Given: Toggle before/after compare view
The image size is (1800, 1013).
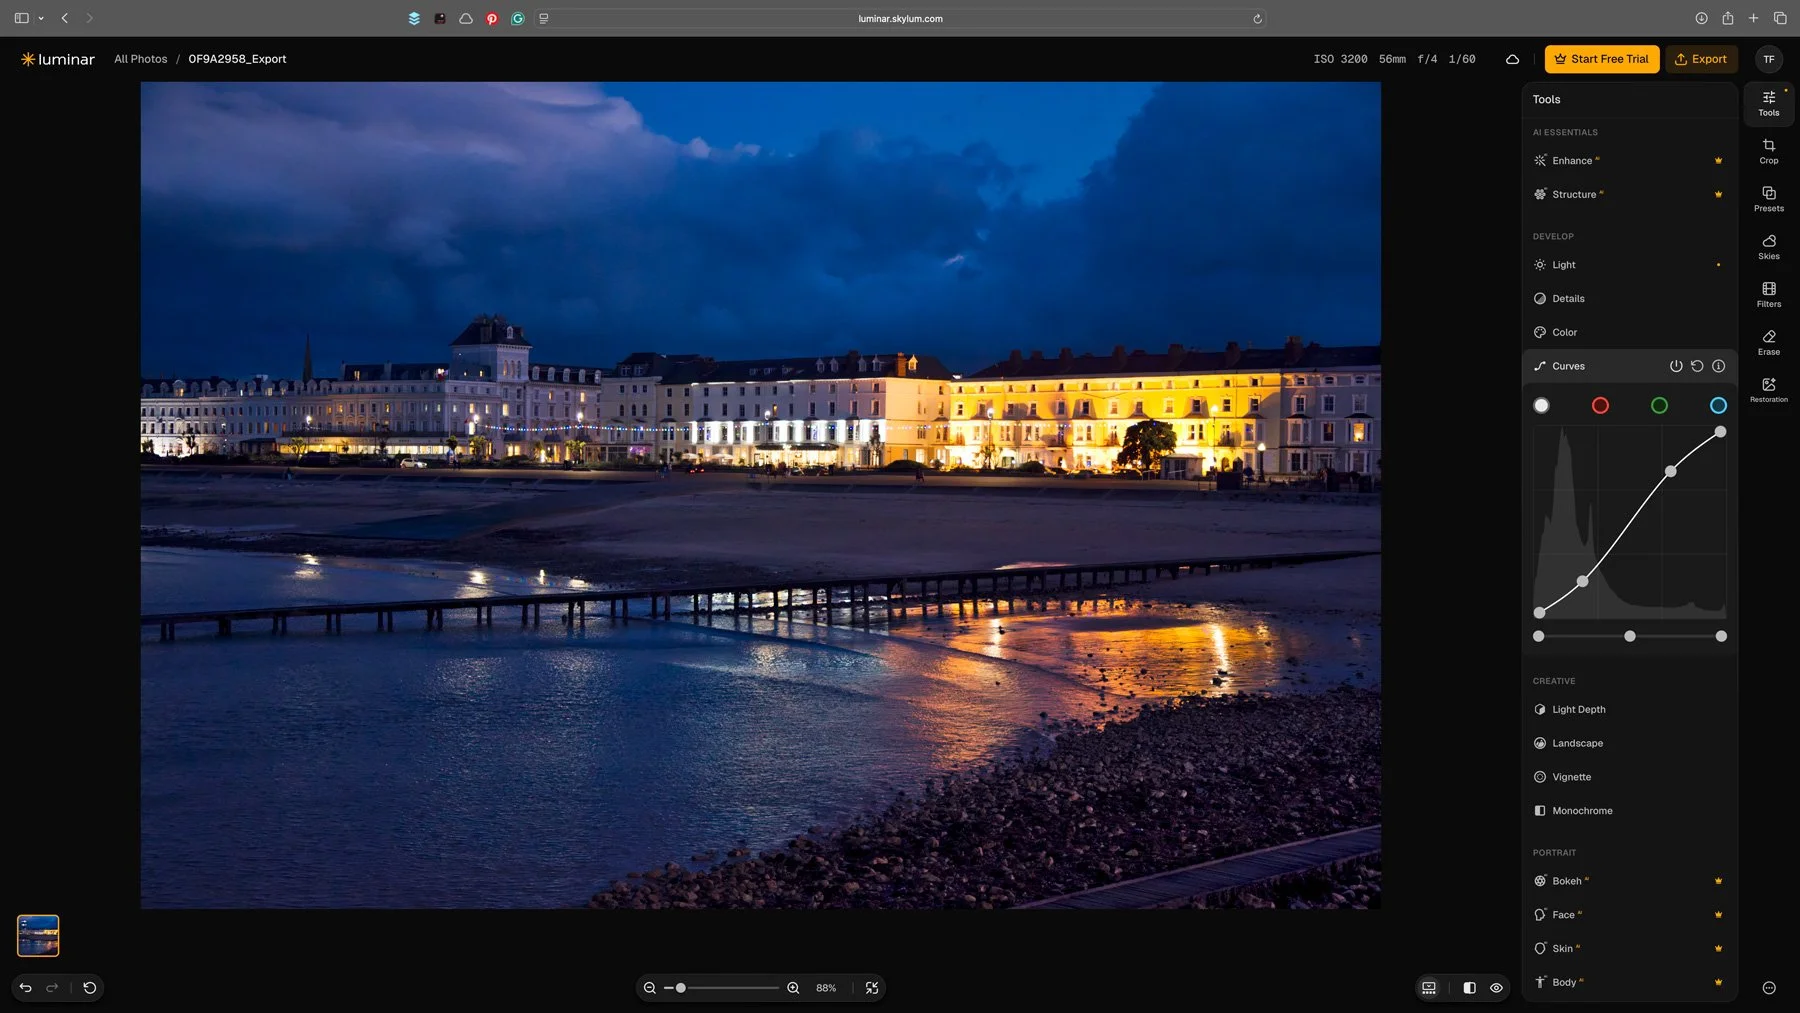Looking at the screenshot, I should pos(1469,988).
